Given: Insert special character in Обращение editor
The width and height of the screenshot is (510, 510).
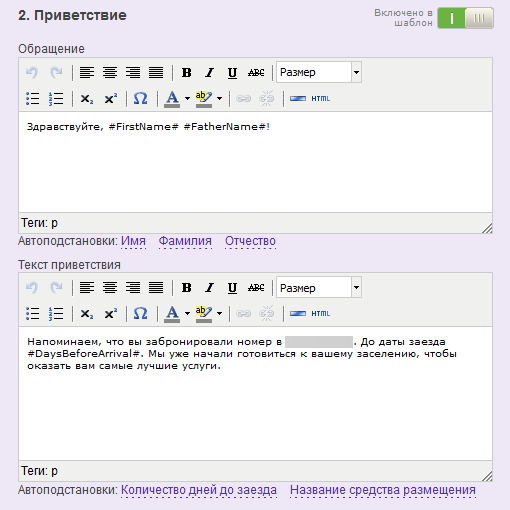Looking at the screenshot, I should (141, 98).
